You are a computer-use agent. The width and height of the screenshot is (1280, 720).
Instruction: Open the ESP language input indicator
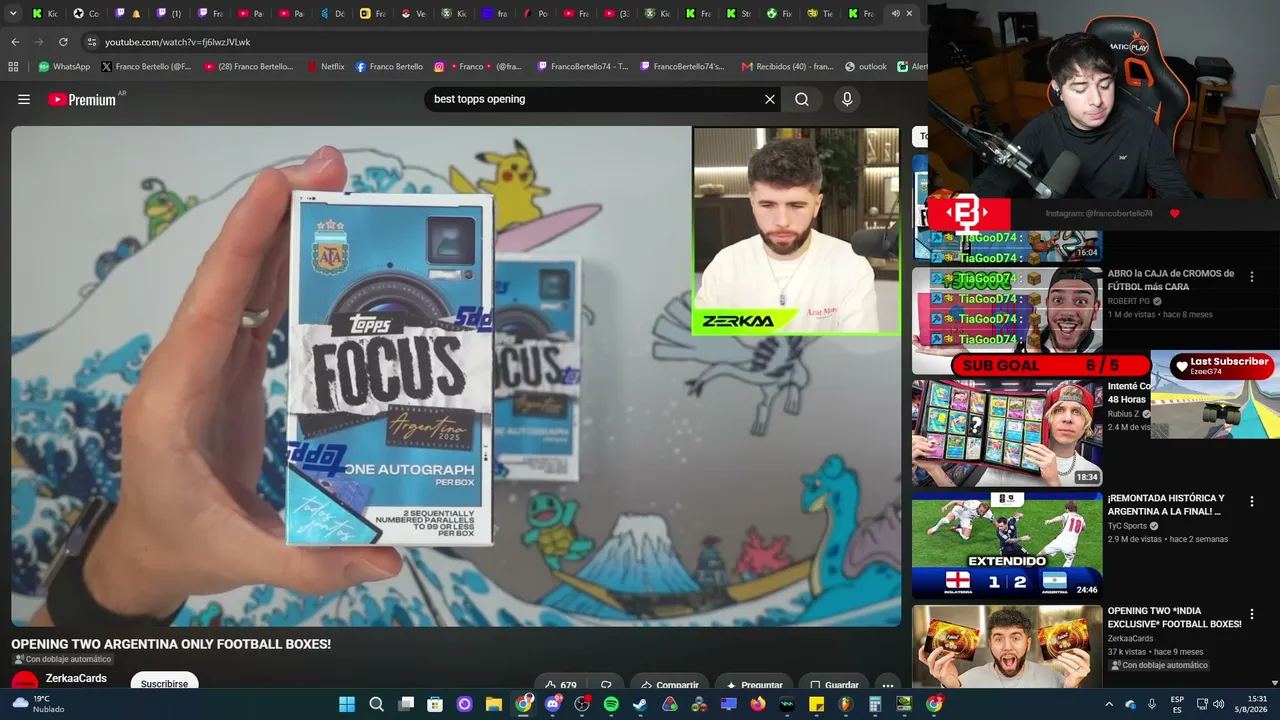(1178, 704)
